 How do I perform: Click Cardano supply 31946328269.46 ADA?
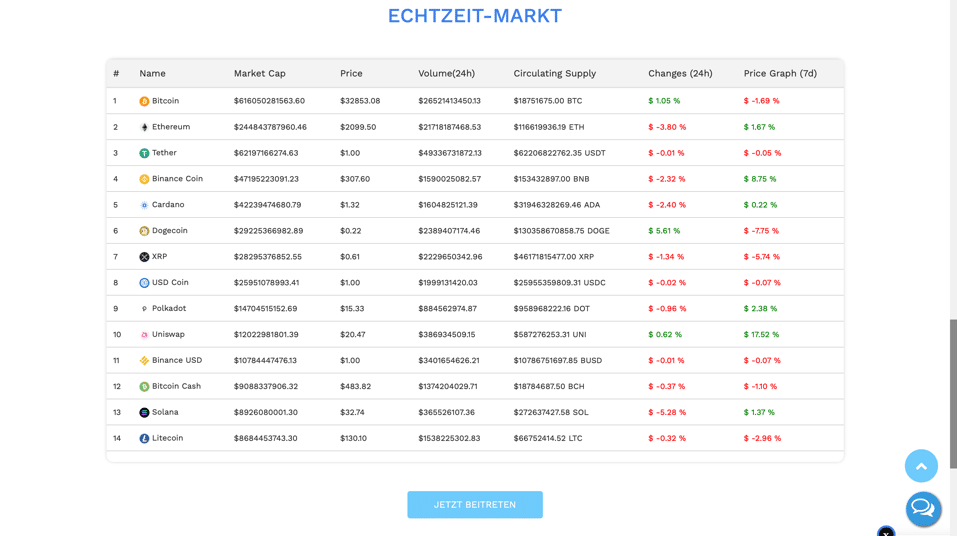pyautogui.click(x=557, y=205)
